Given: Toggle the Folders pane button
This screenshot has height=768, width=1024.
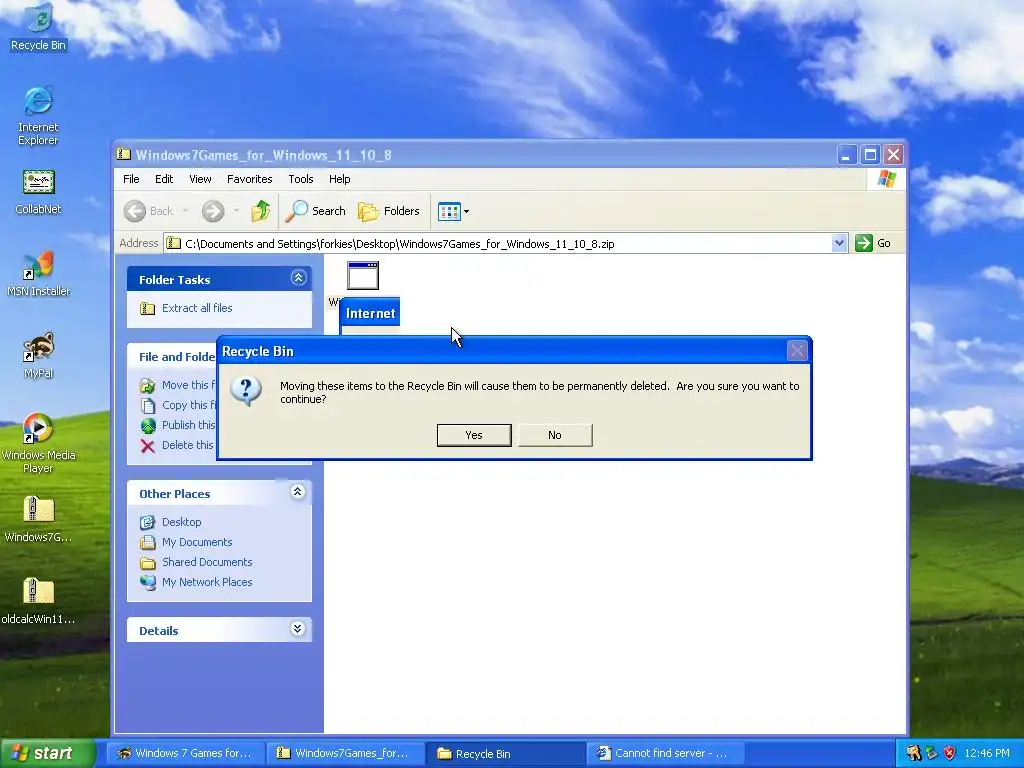Looking at the screenshot, I should [x=389, y=211].
